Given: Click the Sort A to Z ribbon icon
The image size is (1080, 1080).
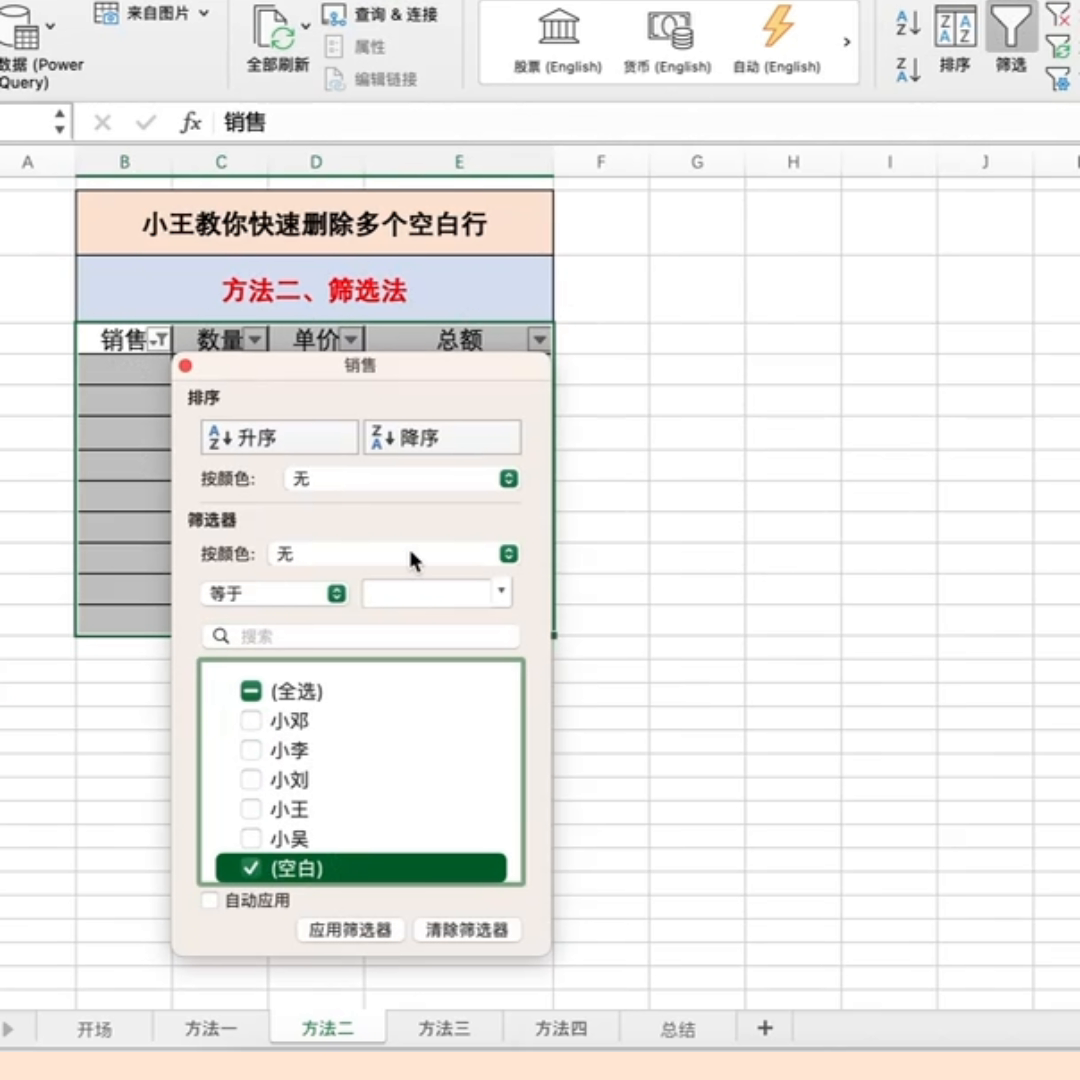Looking at the screenshot, I should 908,23.
